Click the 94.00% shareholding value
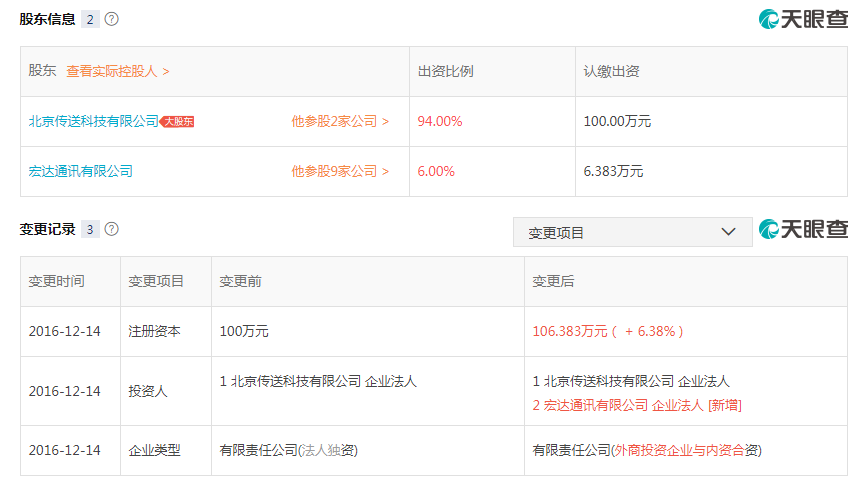Image resolution: width=857 pixels, height=486 pixels. coord(440,121)
